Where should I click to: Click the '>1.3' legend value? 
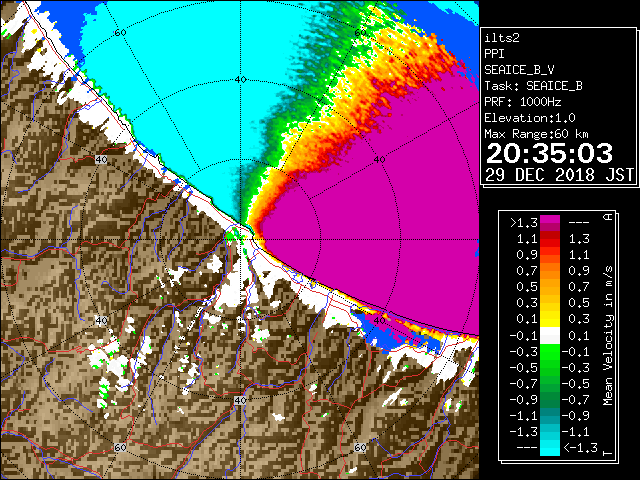524,223
